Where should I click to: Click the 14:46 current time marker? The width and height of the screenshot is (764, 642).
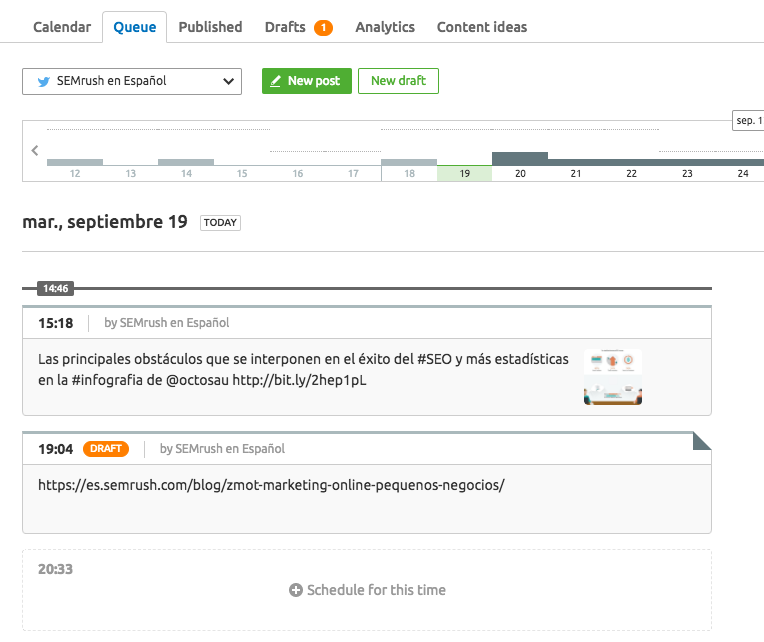(x=56, y=288)
